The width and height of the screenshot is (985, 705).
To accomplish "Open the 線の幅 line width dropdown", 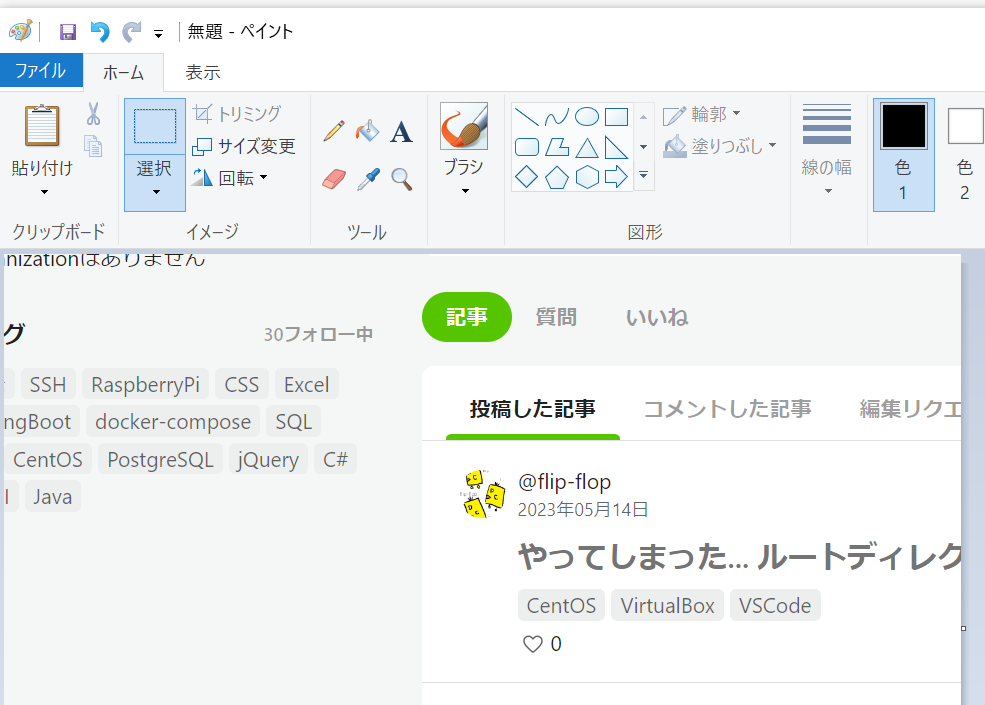I will pos(826,177).
